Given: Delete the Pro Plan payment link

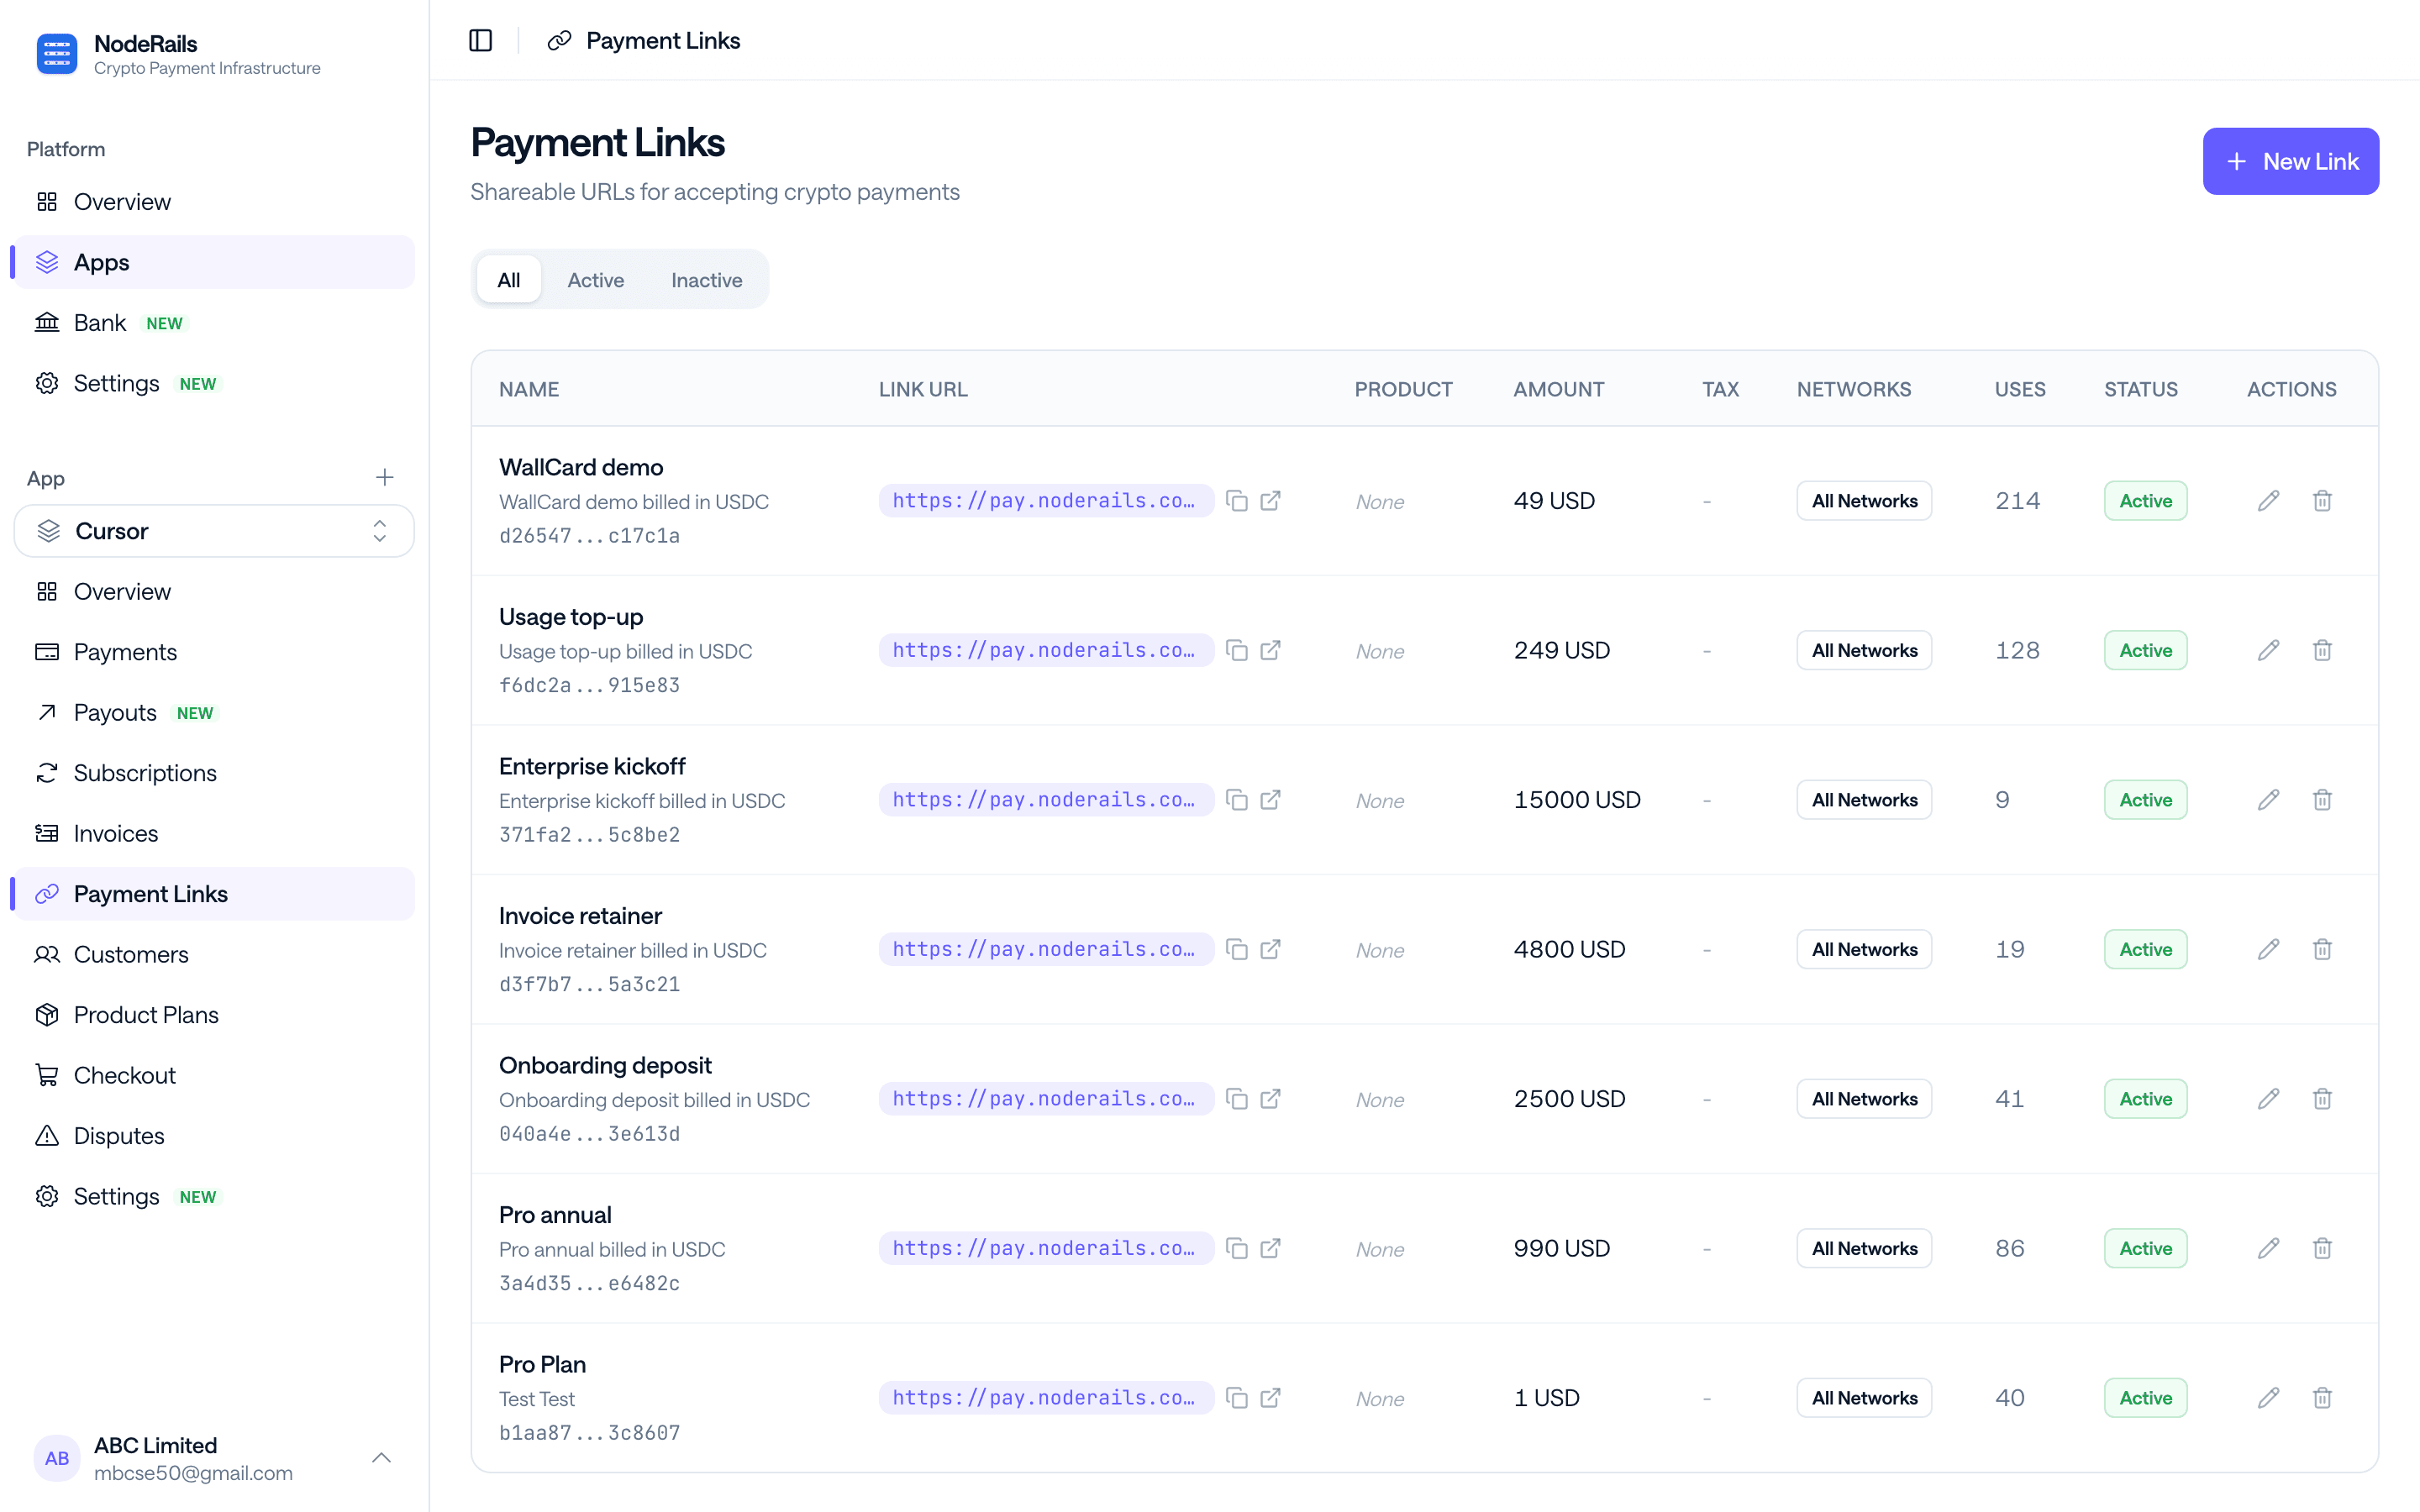Looking at the screenshot, I should (x=2322, y=1398).
